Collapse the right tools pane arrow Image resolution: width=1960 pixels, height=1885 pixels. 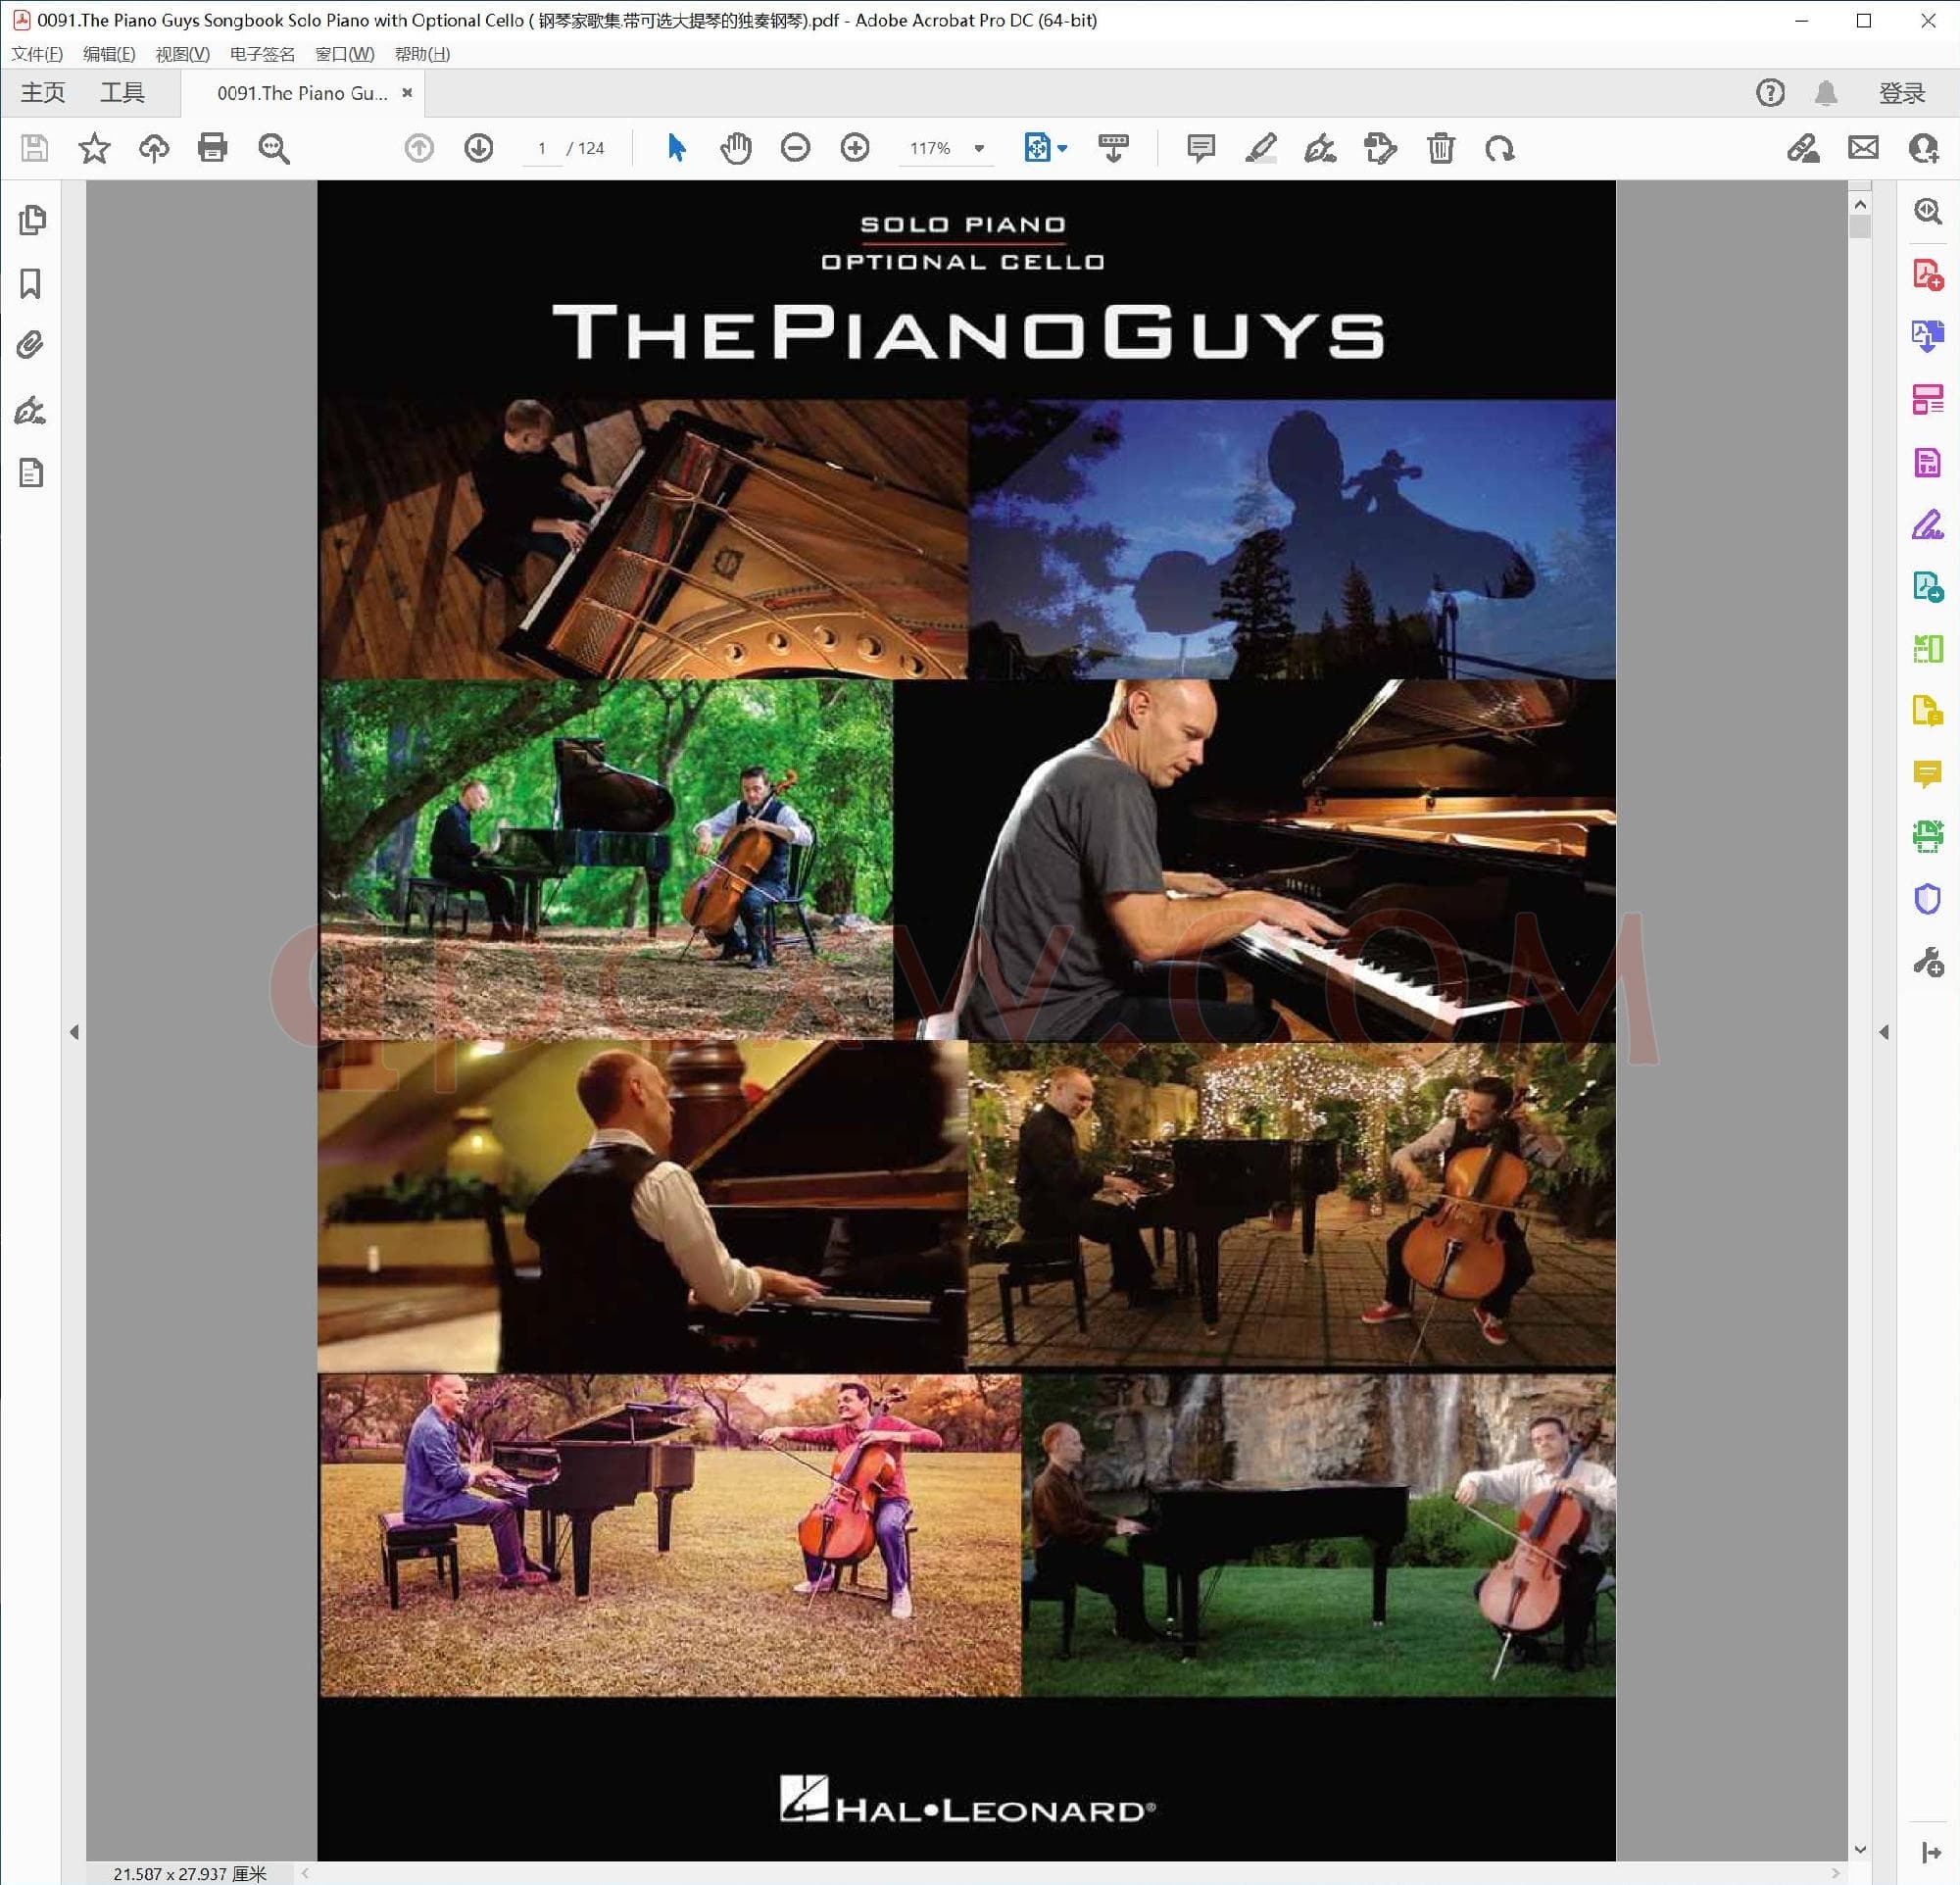click(1884, 1032)
